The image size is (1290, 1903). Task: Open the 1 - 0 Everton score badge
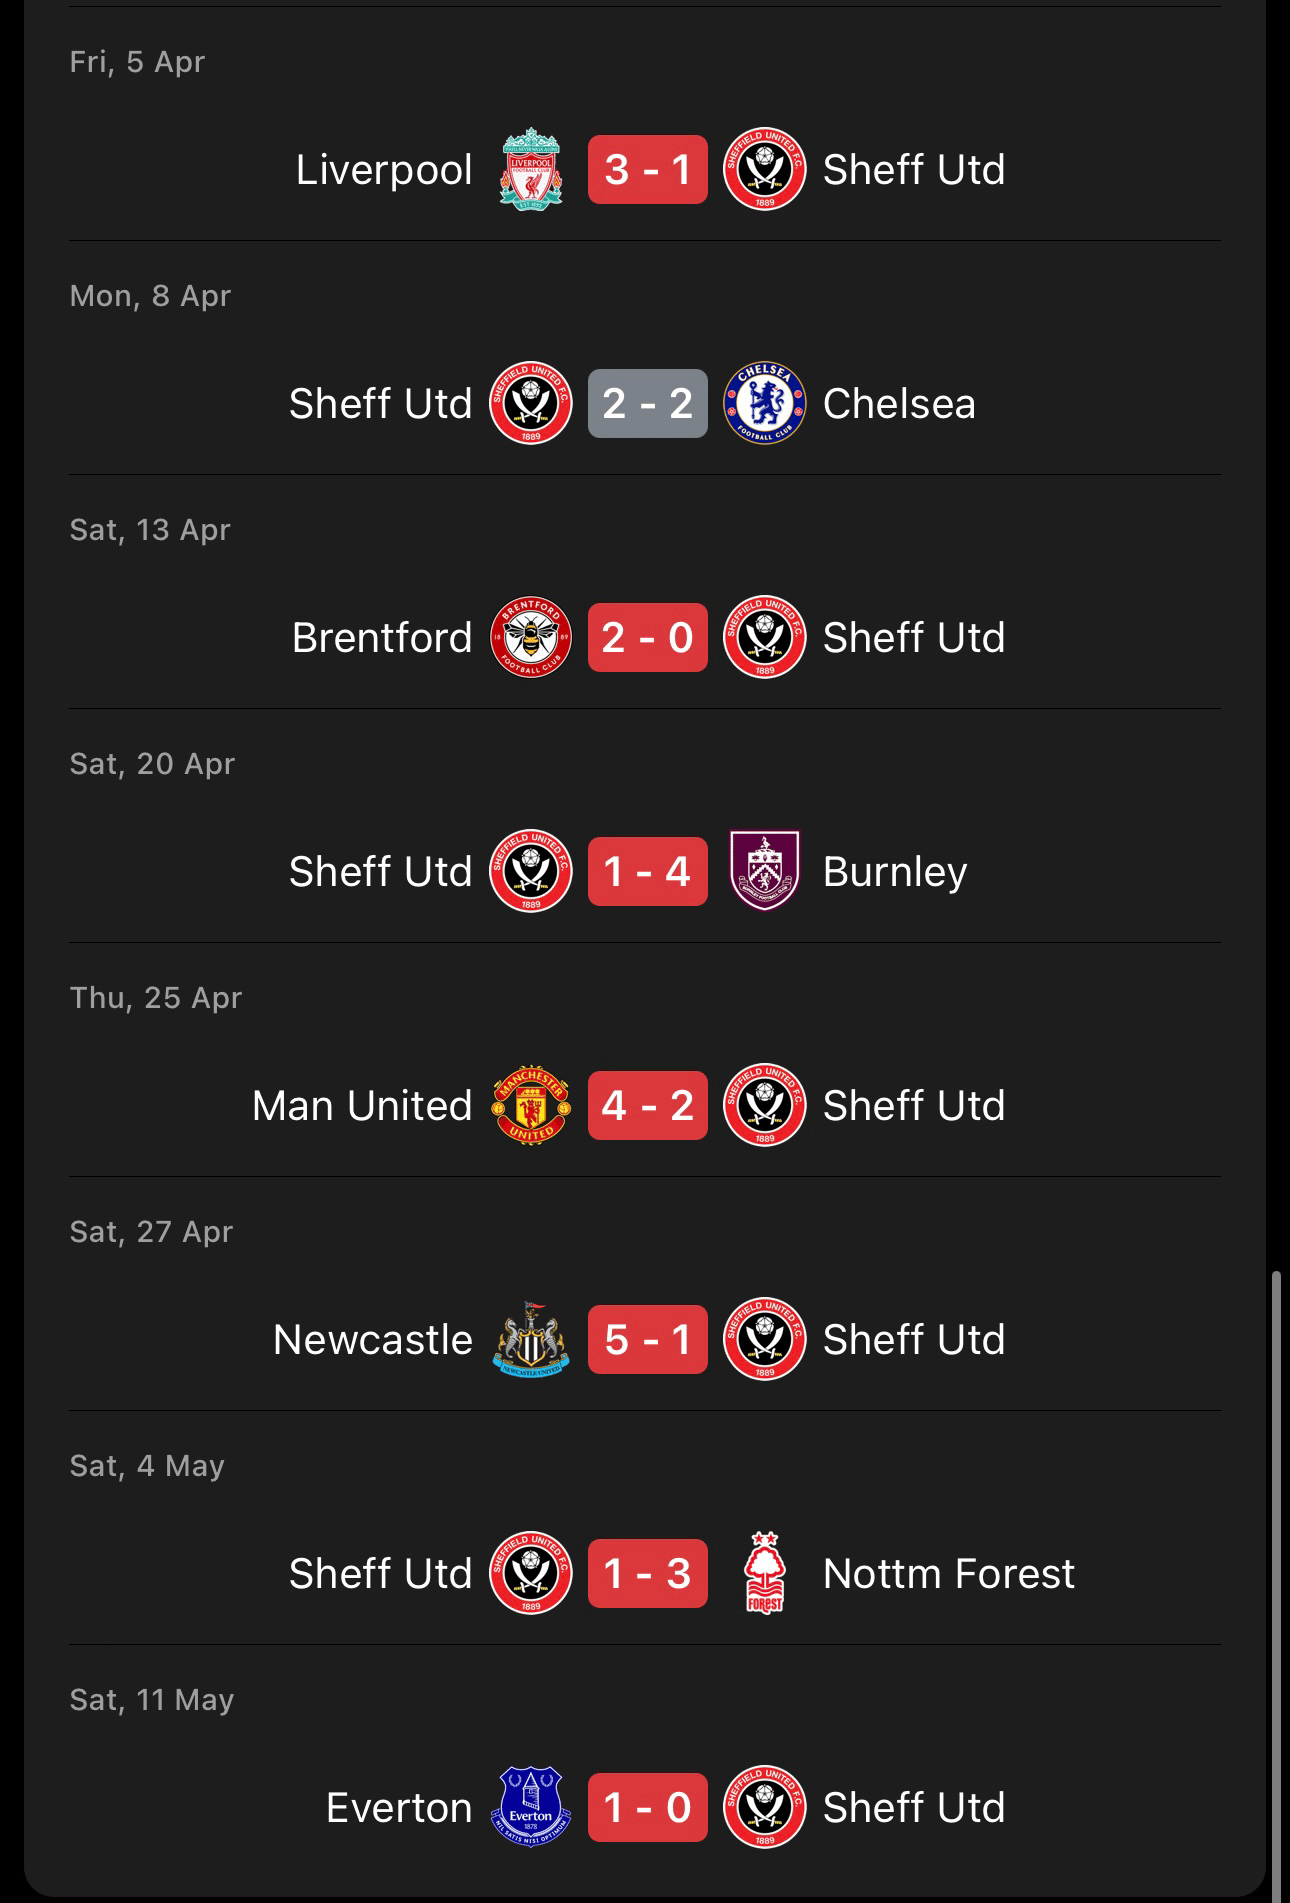point(648,1807)
